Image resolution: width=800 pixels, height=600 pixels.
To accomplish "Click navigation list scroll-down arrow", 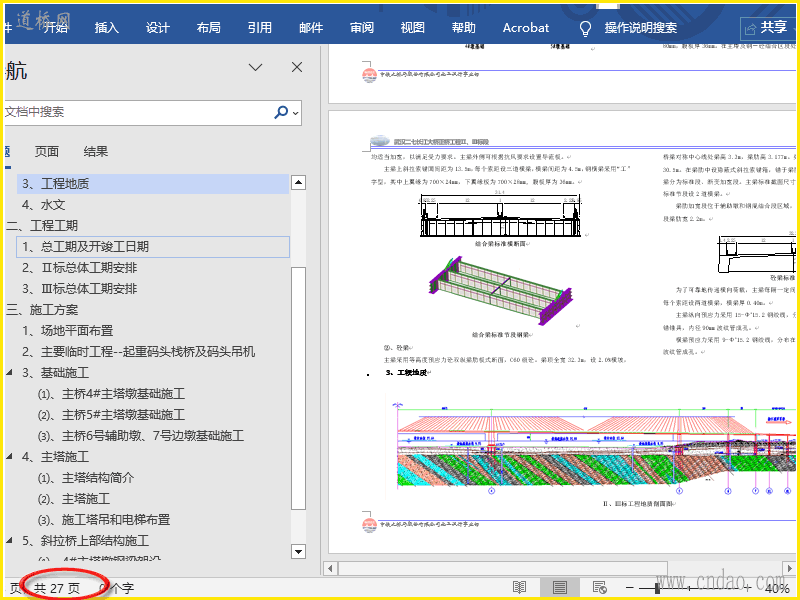I will point(298,552).
